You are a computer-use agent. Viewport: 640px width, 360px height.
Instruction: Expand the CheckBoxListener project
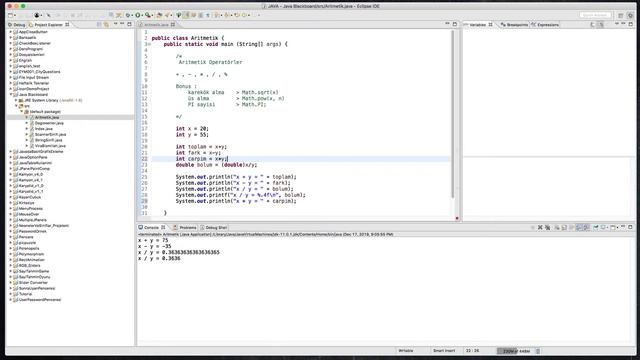[x=10, y=43]
